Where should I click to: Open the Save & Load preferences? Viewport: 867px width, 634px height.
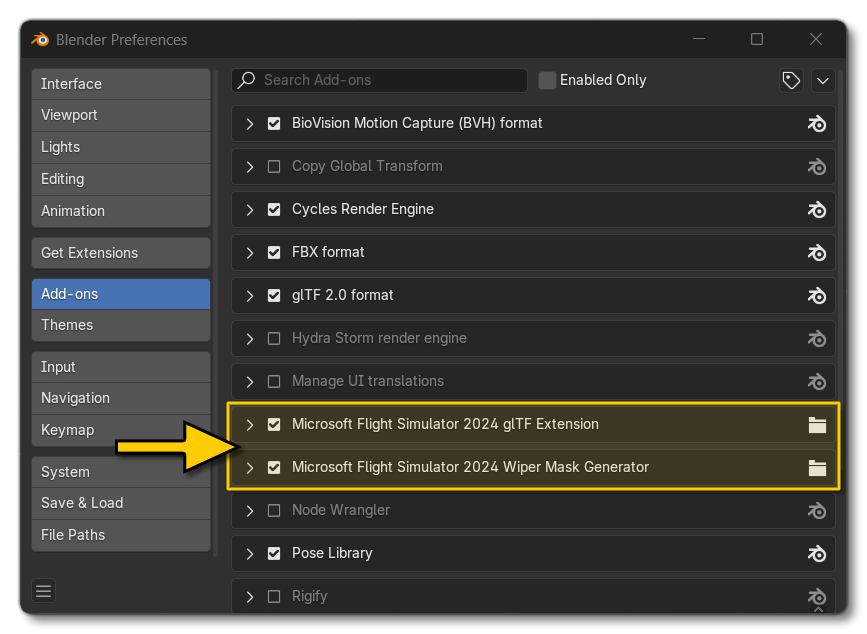tap(120, 503)
